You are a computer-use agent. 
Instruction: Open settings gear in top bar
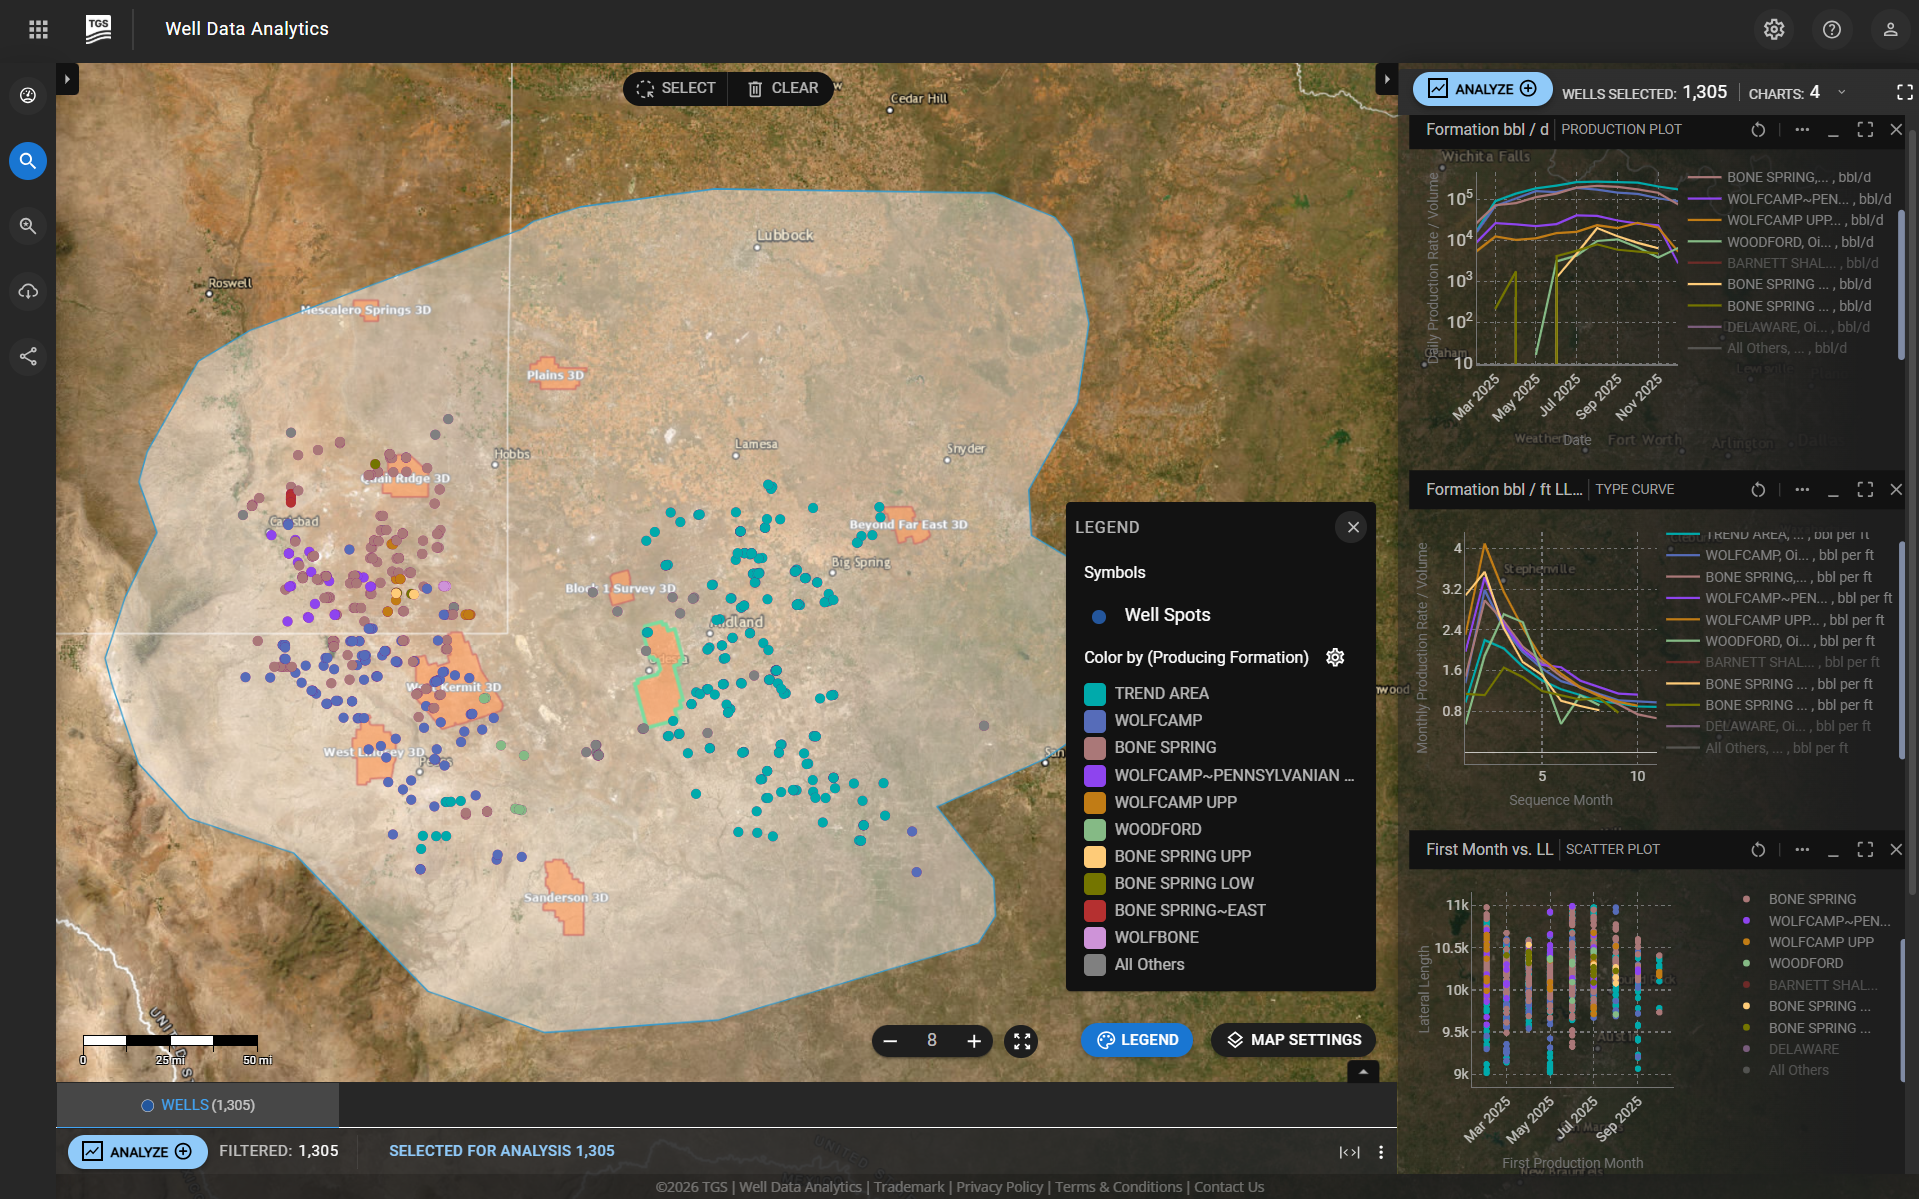pyautogui.click(x=1773, y=29)
